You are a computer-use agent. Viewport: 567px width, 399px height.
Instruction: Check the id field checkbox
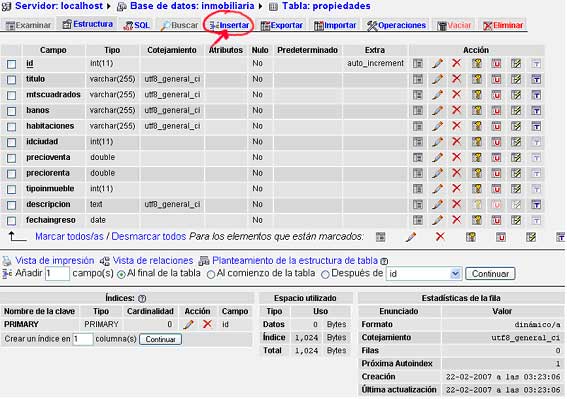[x=12, y=64]
